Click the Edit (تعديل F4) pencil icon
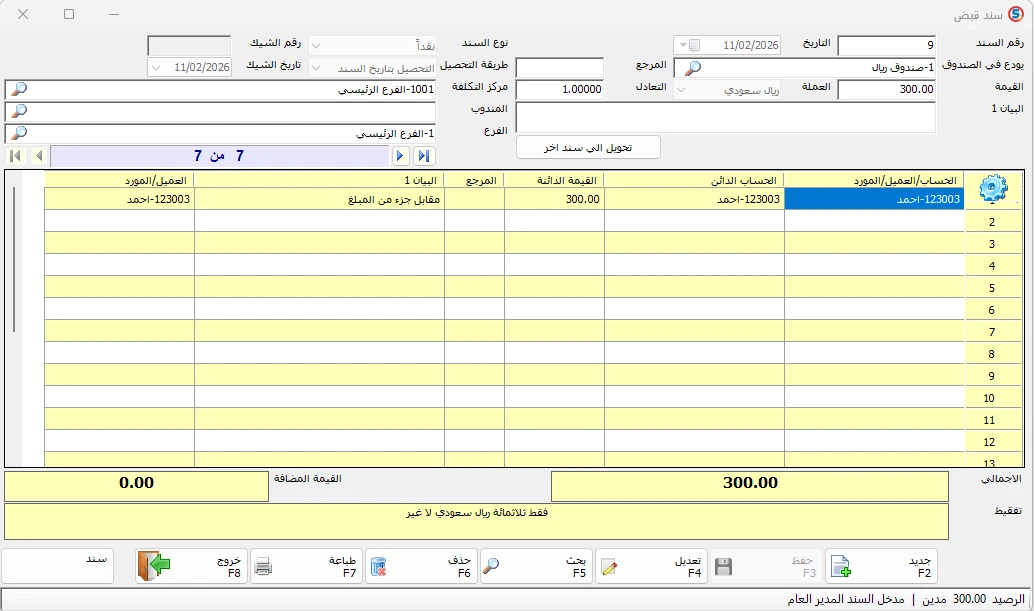This screenshot has width=1034, height=611. 609,567
